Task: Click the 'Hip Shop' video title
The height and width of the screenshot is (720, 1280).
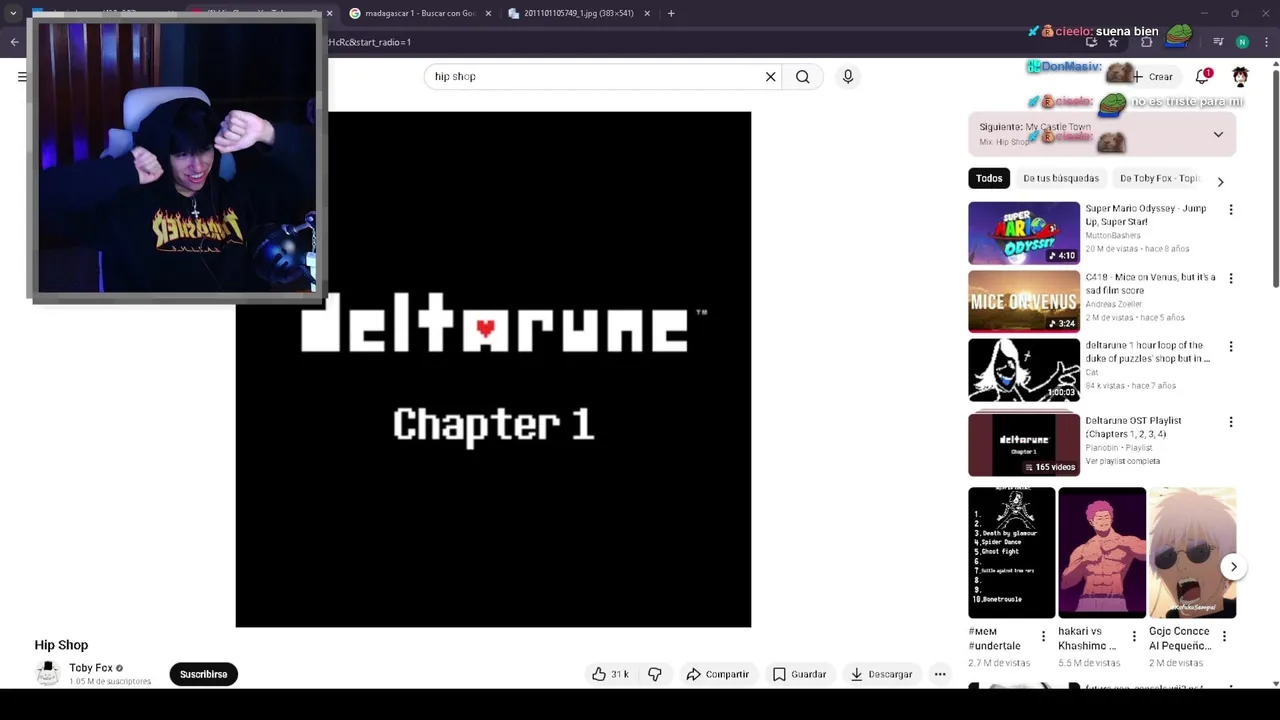Action: [61, 645]
